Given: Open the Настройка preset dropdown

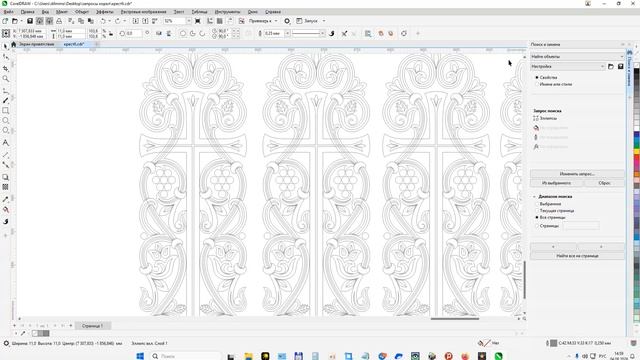Looking at the screenshot, I should point(568,66).
